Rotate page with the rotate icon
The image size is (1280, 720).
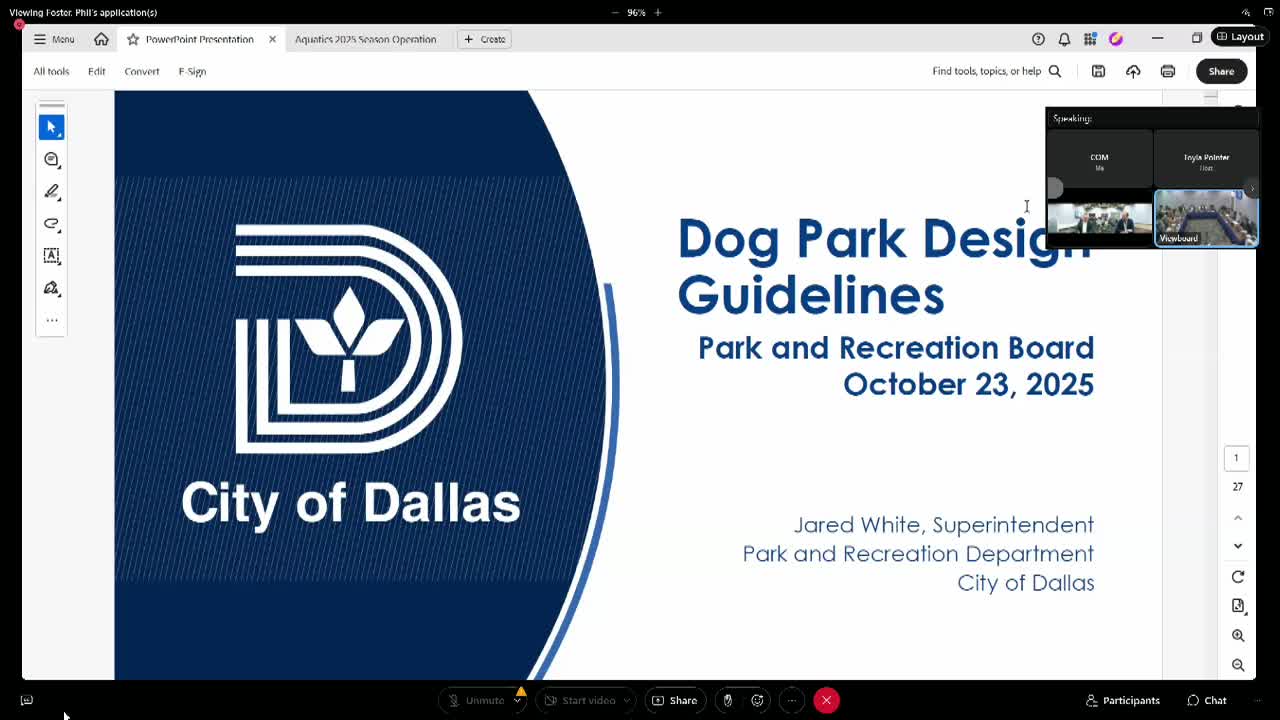[x=1238, y=577]
